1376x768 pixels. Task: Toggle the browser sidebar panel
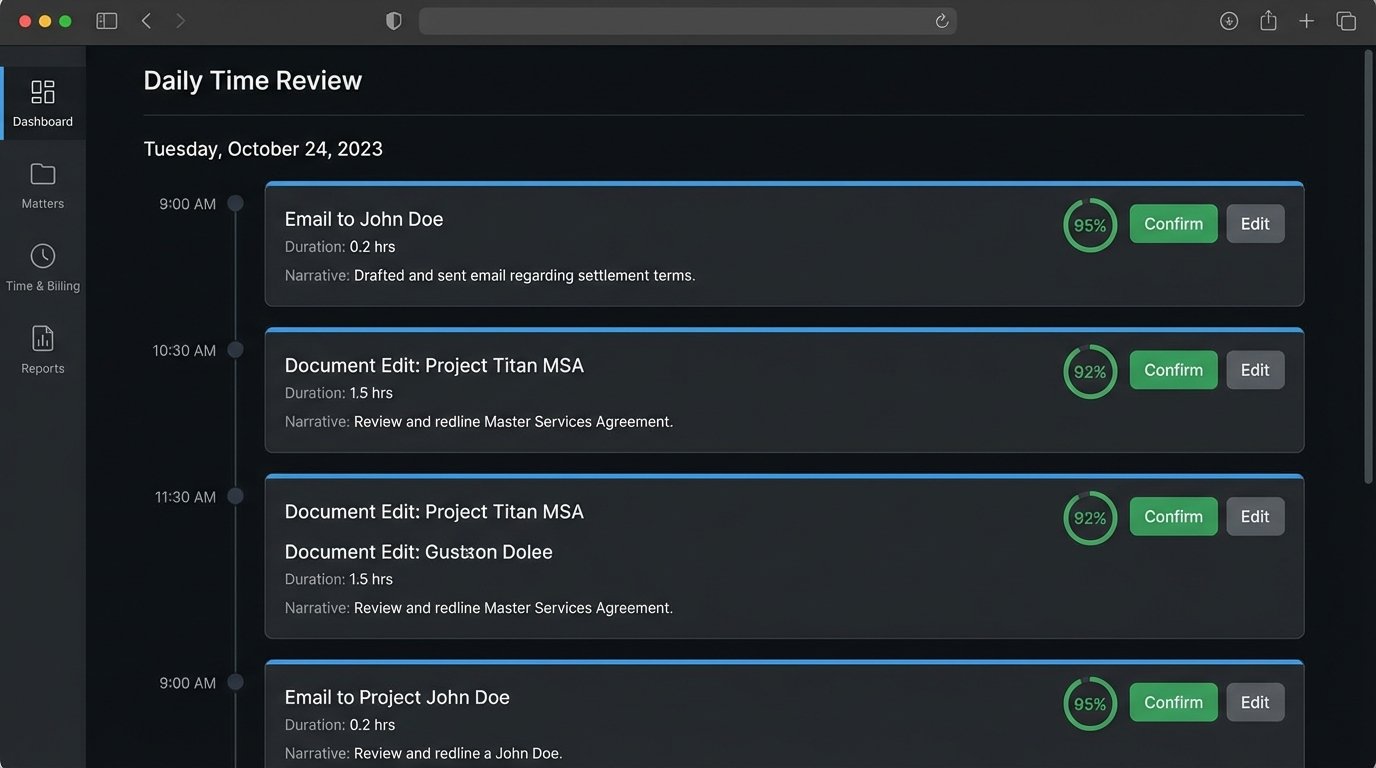pos(106,20)
